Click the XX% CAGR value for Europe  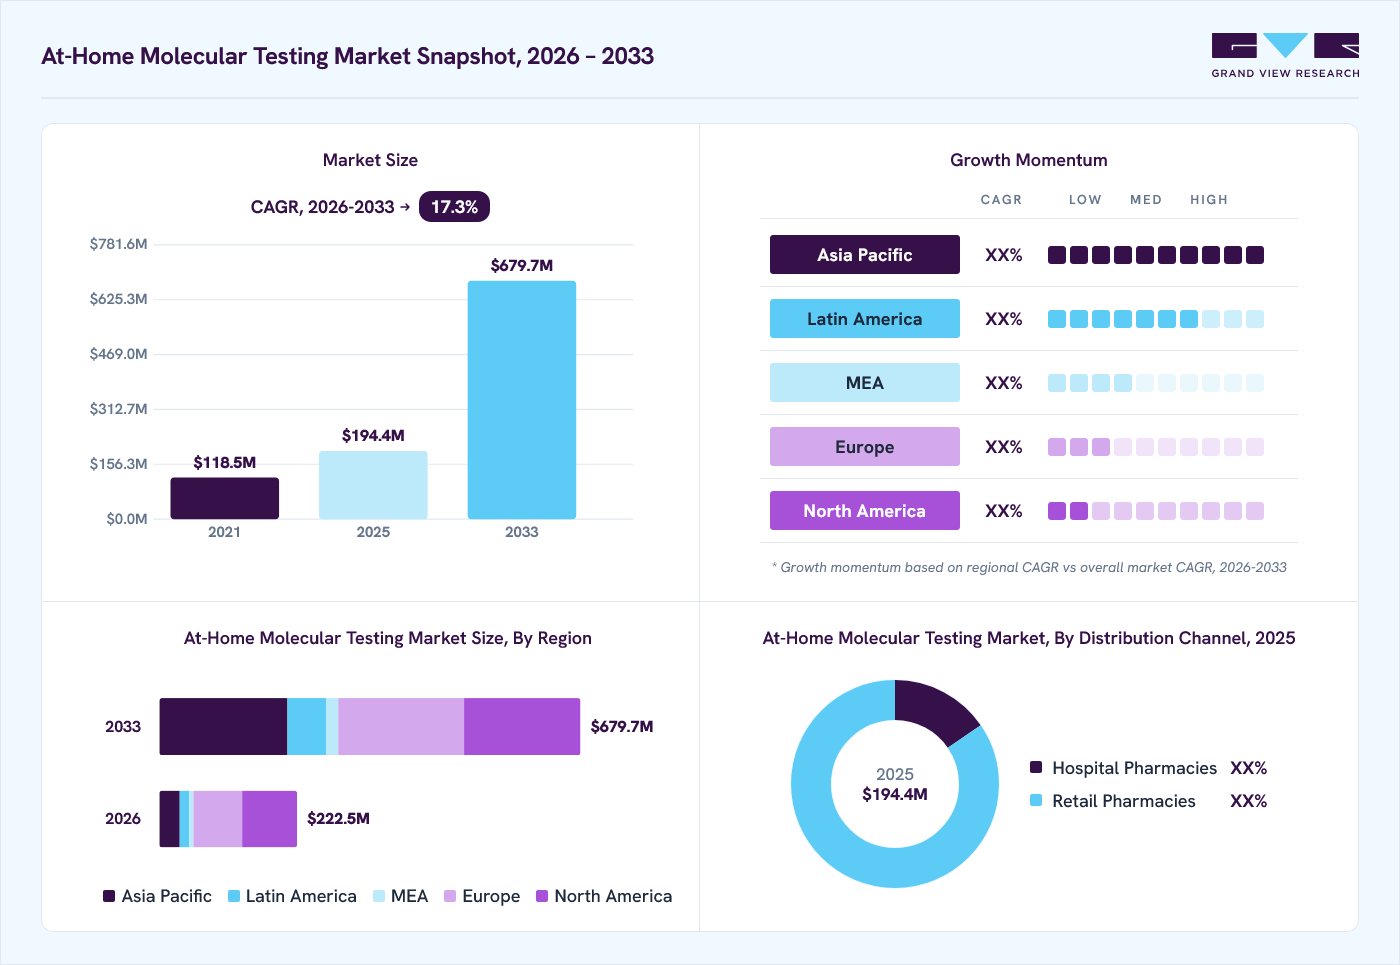point(1004,447)
